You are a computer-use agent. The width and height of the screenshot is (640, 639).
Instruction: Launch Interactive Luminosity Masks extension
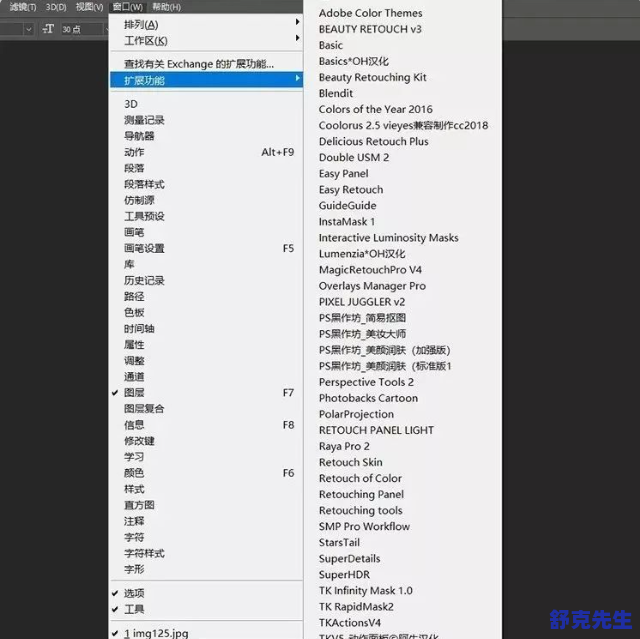388,238
